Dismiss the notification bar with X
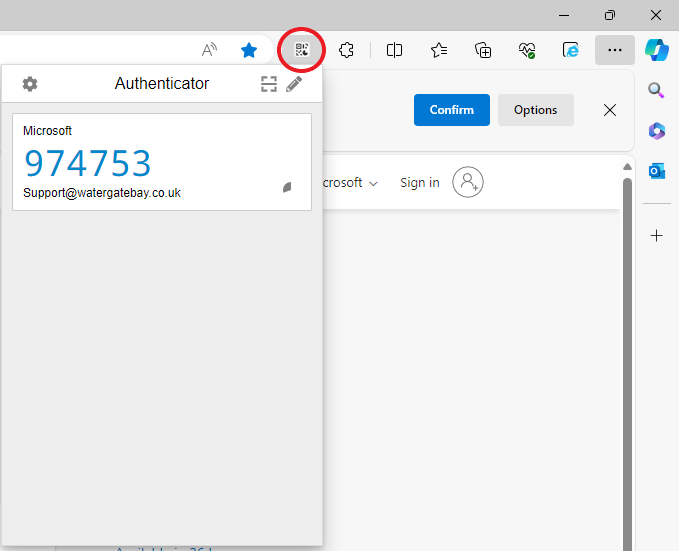 coord(610,110)
